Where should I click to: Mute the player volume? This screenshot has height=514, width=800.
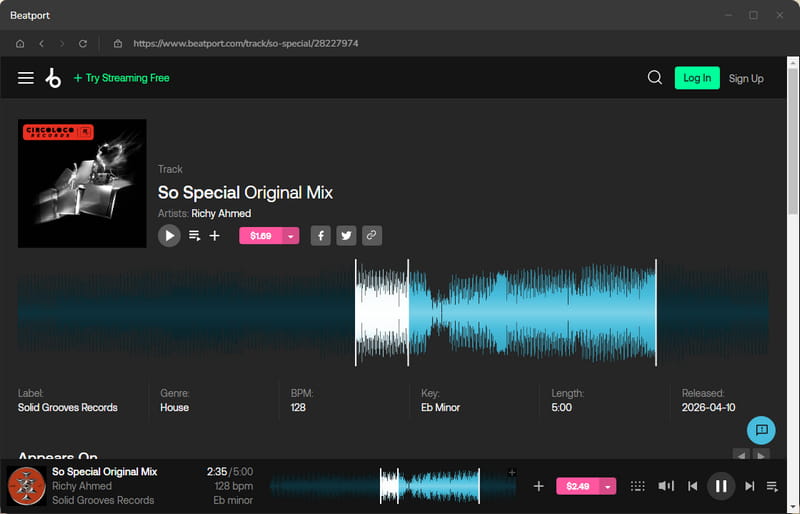(x=666, y=486)
